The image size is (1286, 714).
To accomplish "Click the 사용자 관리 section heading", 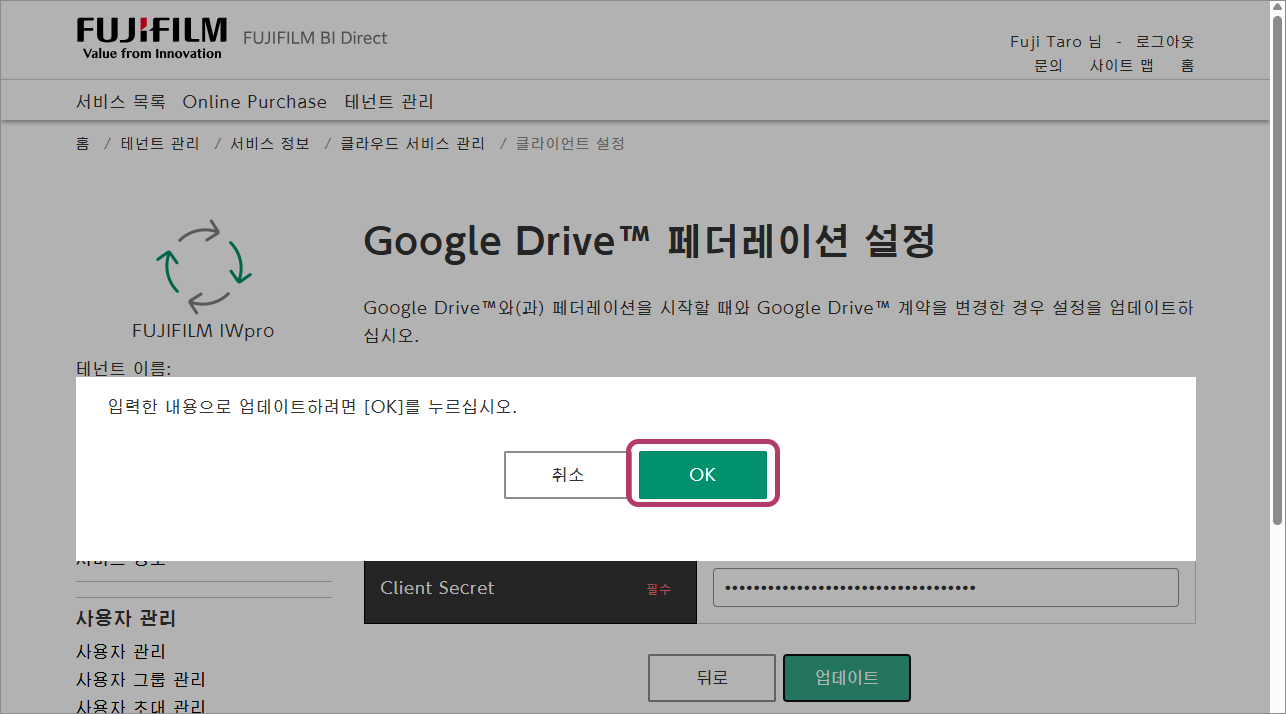I will pos(126,619).
